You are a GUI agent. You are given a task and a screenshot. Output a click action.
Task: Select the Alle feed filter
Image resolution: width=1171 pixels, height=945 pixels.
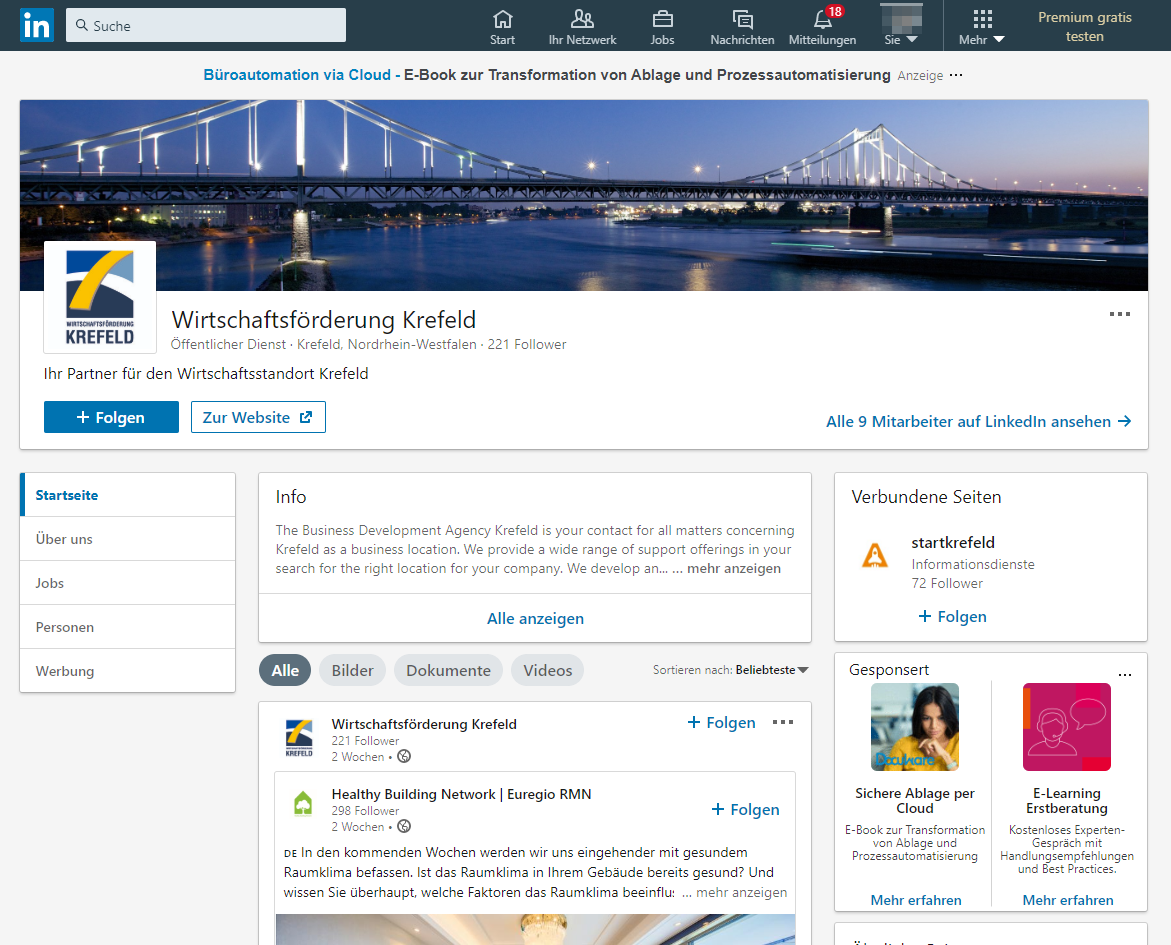pyautogui.click(x=285, y=670)
